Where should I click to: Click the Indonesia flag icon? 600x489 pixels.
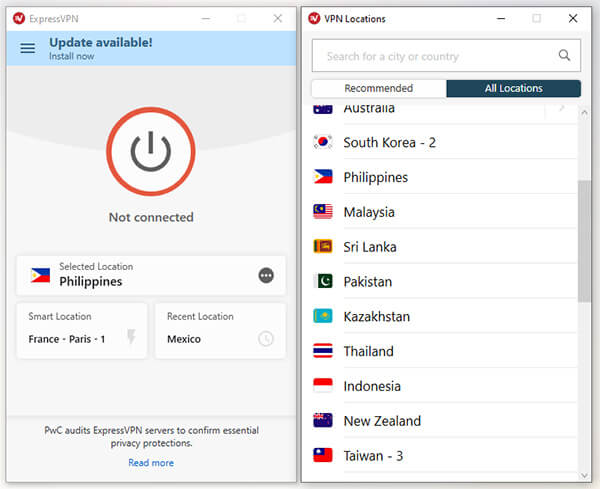tap(323, 386)
